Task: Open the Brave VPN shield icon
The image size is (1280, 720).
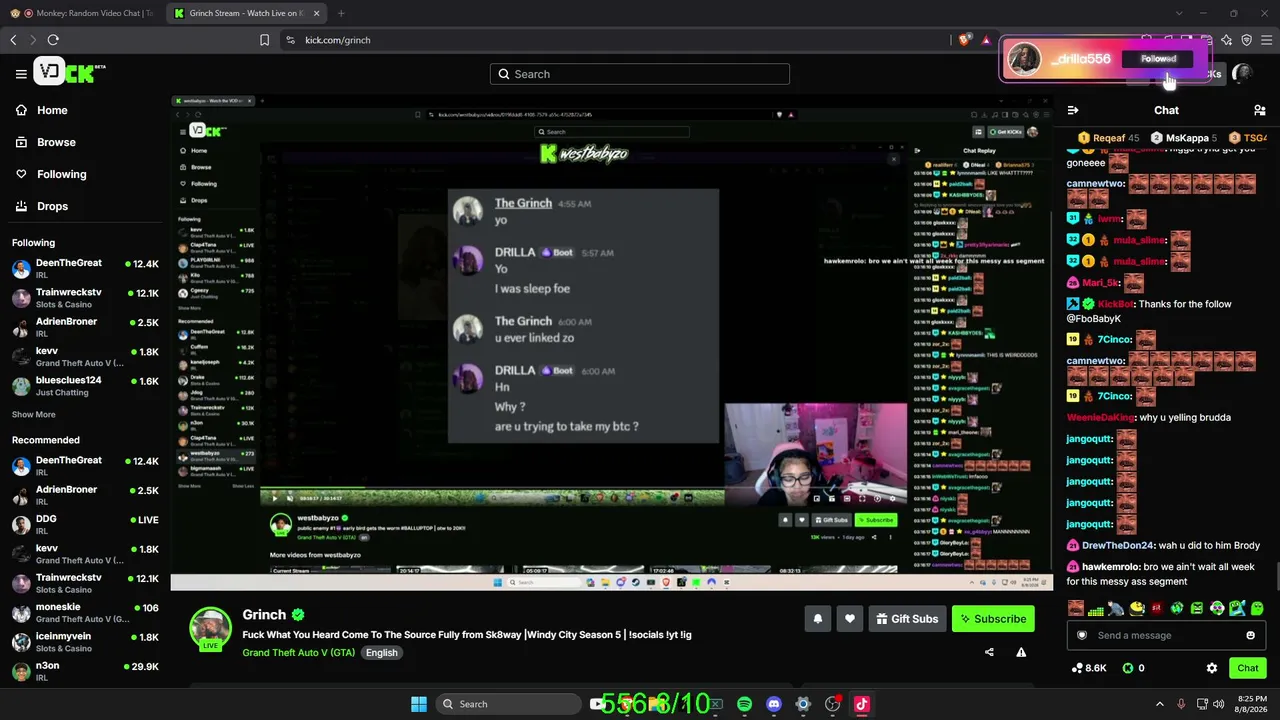Action: [1246, 40]
